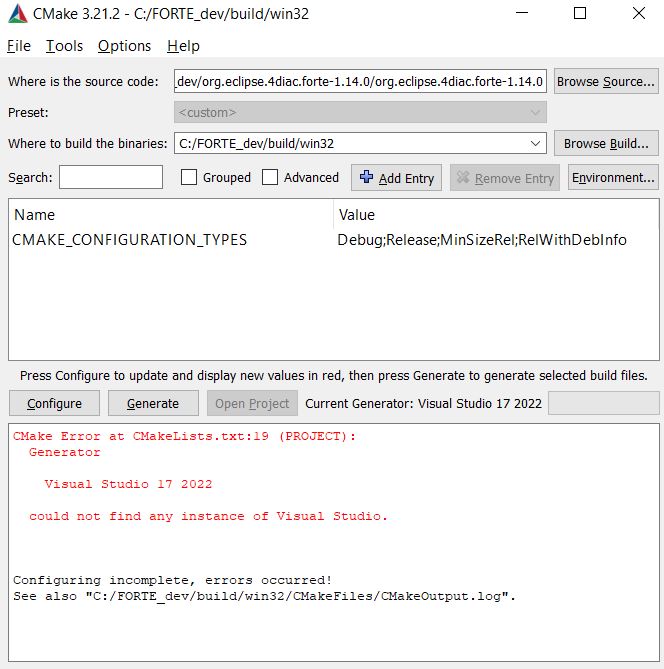The image size is (664, 669).
Task: Maximize the CMake window
Action: click(580, 13)
